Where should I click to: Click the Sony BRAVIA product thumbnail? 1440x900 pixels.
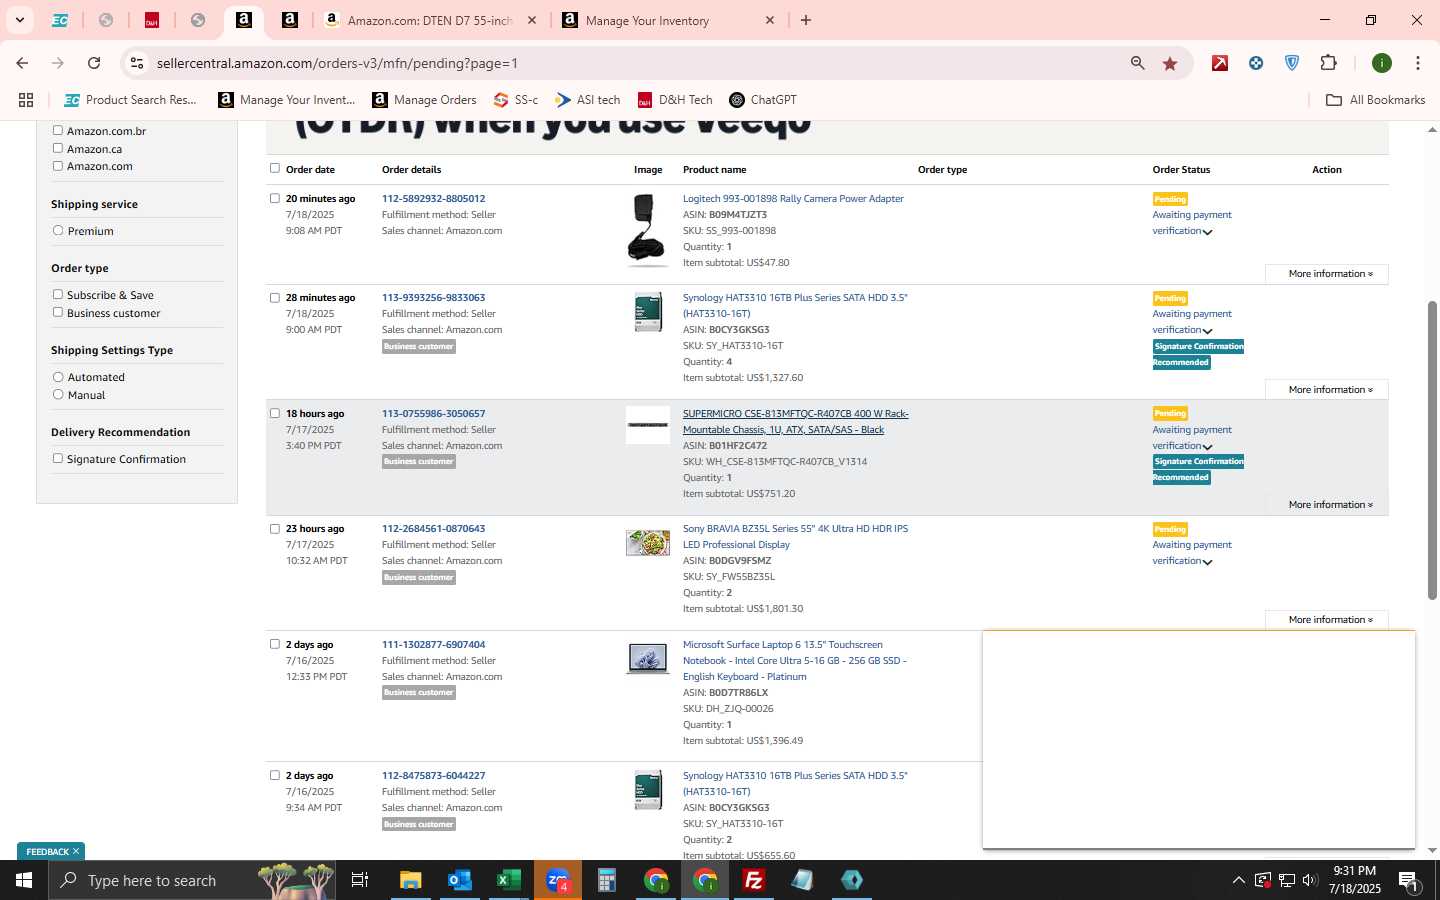pyautogui.click(x=648, y=543)
